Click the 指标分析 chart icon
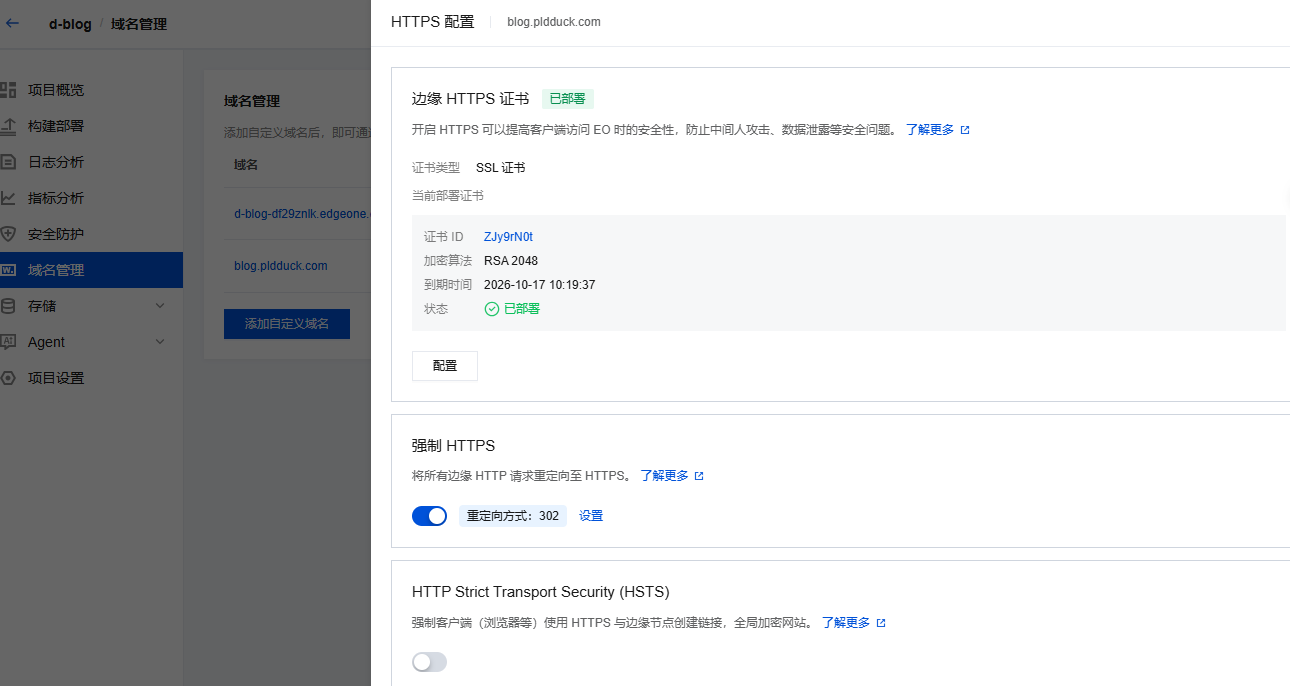 pos(8,198)
